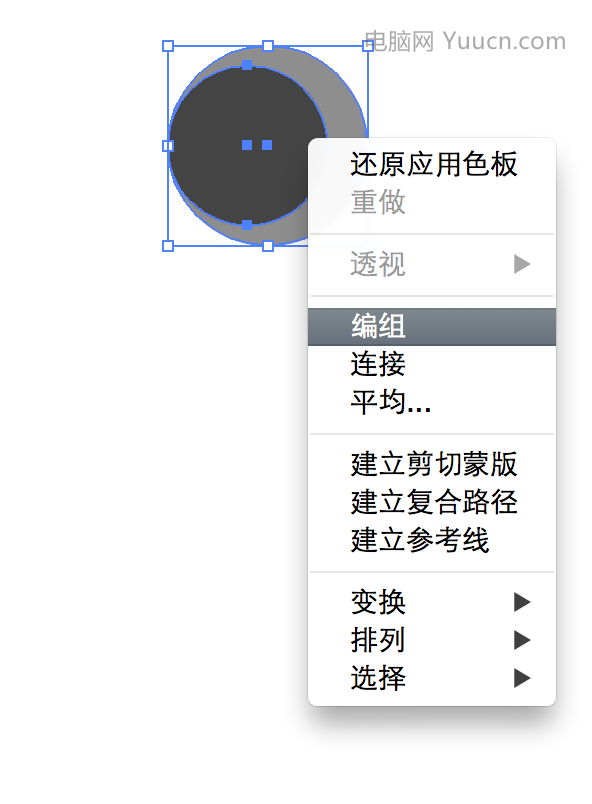Image resolution: width=592 pixels, height=804 pixels.
Task: Click the dark circle's top anchor point
Action: click(x=247, y=65)
